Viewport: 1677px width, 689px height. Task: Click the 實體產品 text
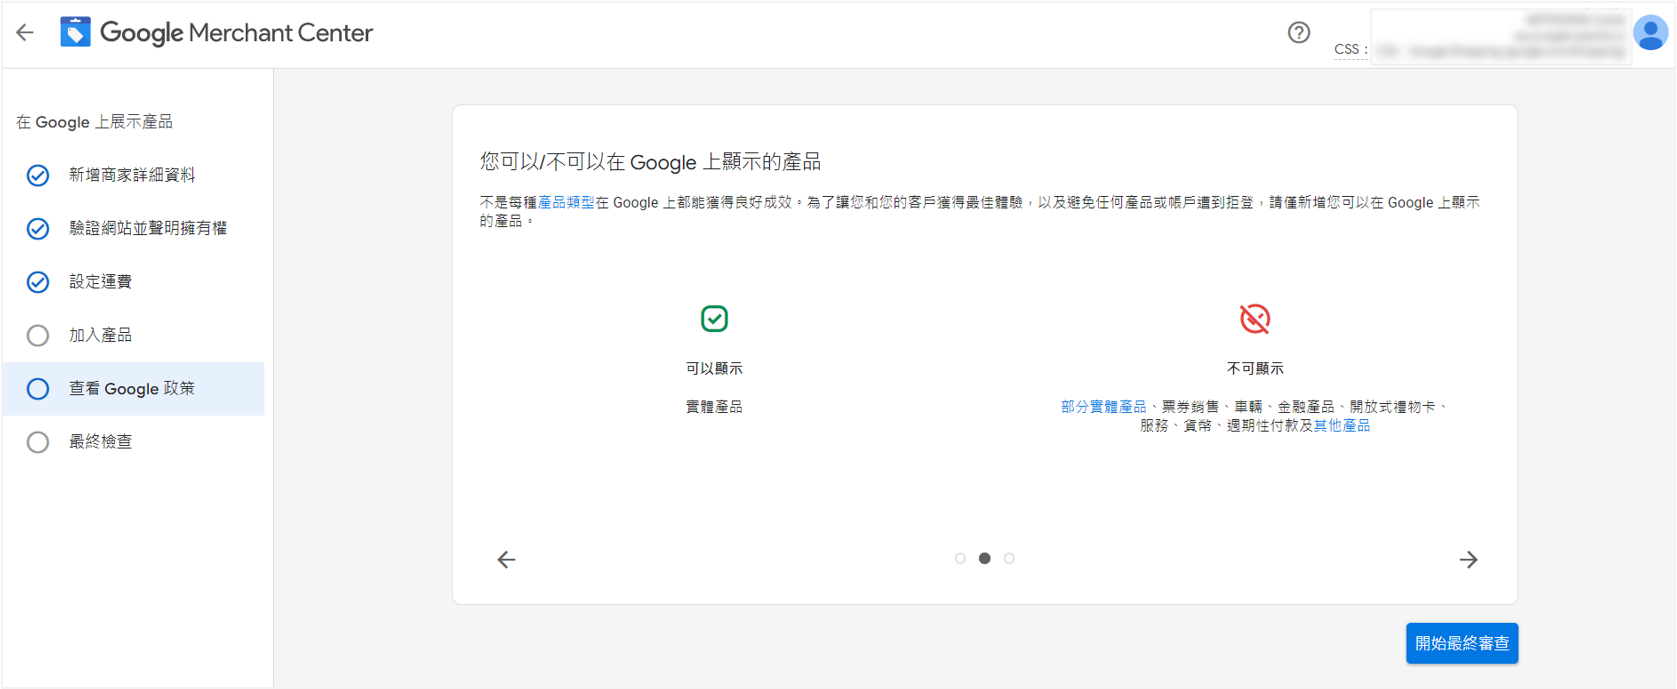pos(714,407)
